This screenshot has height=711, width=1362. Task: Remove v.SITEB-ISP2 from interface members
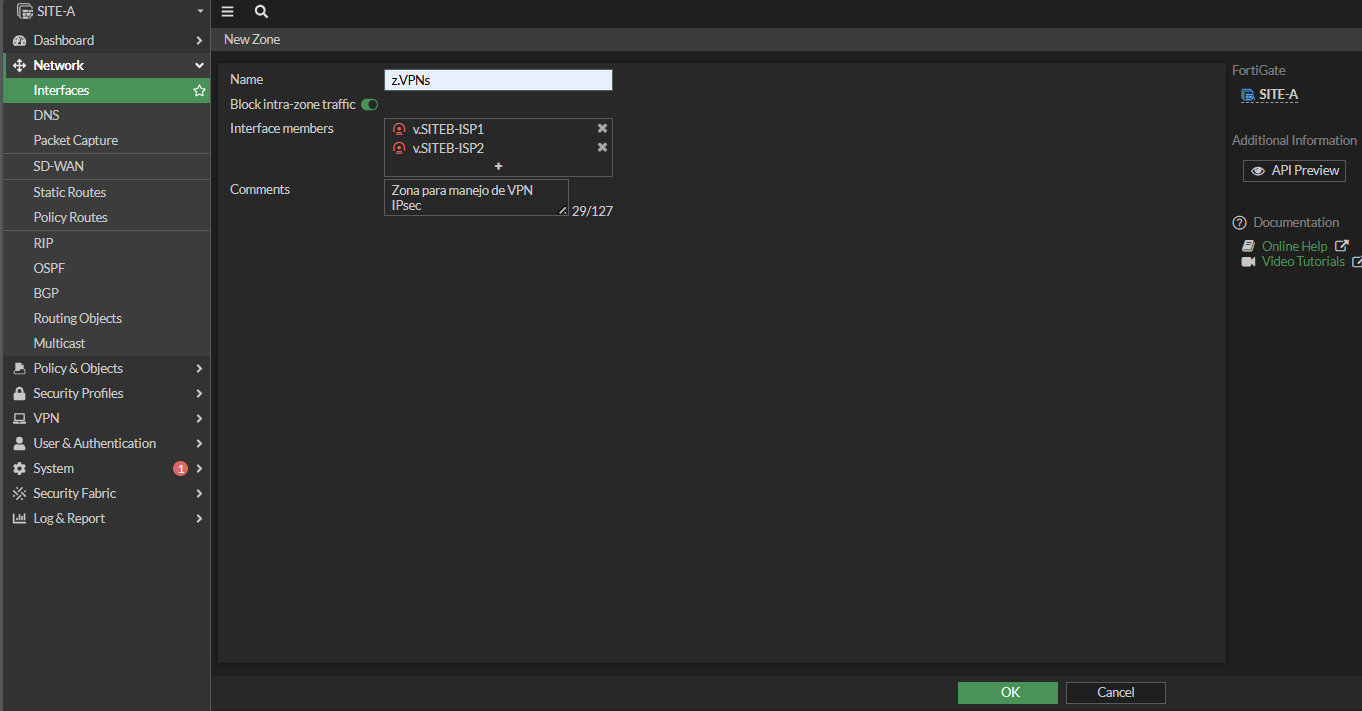click(602, 148)
